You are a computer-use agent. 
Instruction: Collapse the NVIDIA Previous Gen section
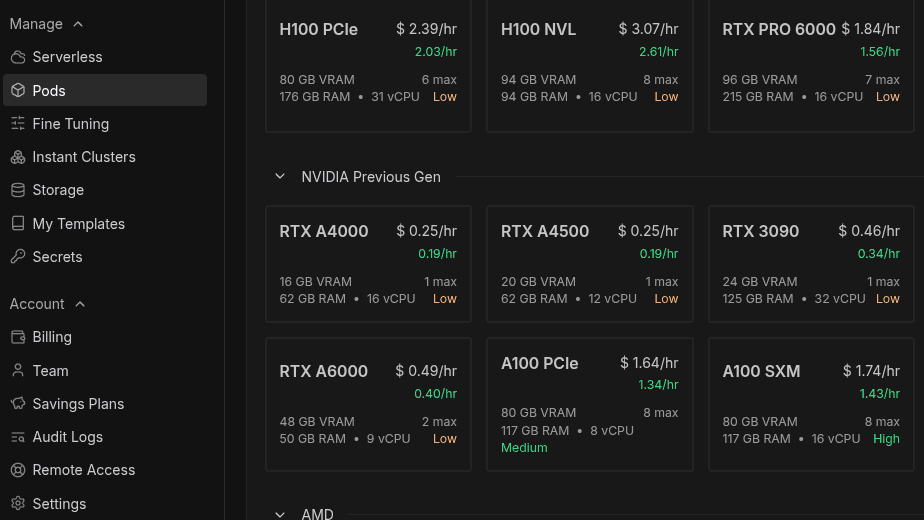pos(280,176)
